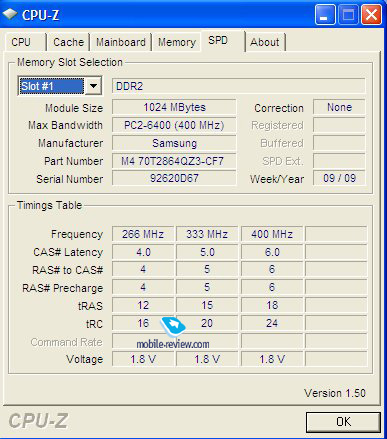Click the part number M4 70T2864QZ3-CF7
This screenshot has width=387, height=439.
pyautogui.click(x=174, y=161)
